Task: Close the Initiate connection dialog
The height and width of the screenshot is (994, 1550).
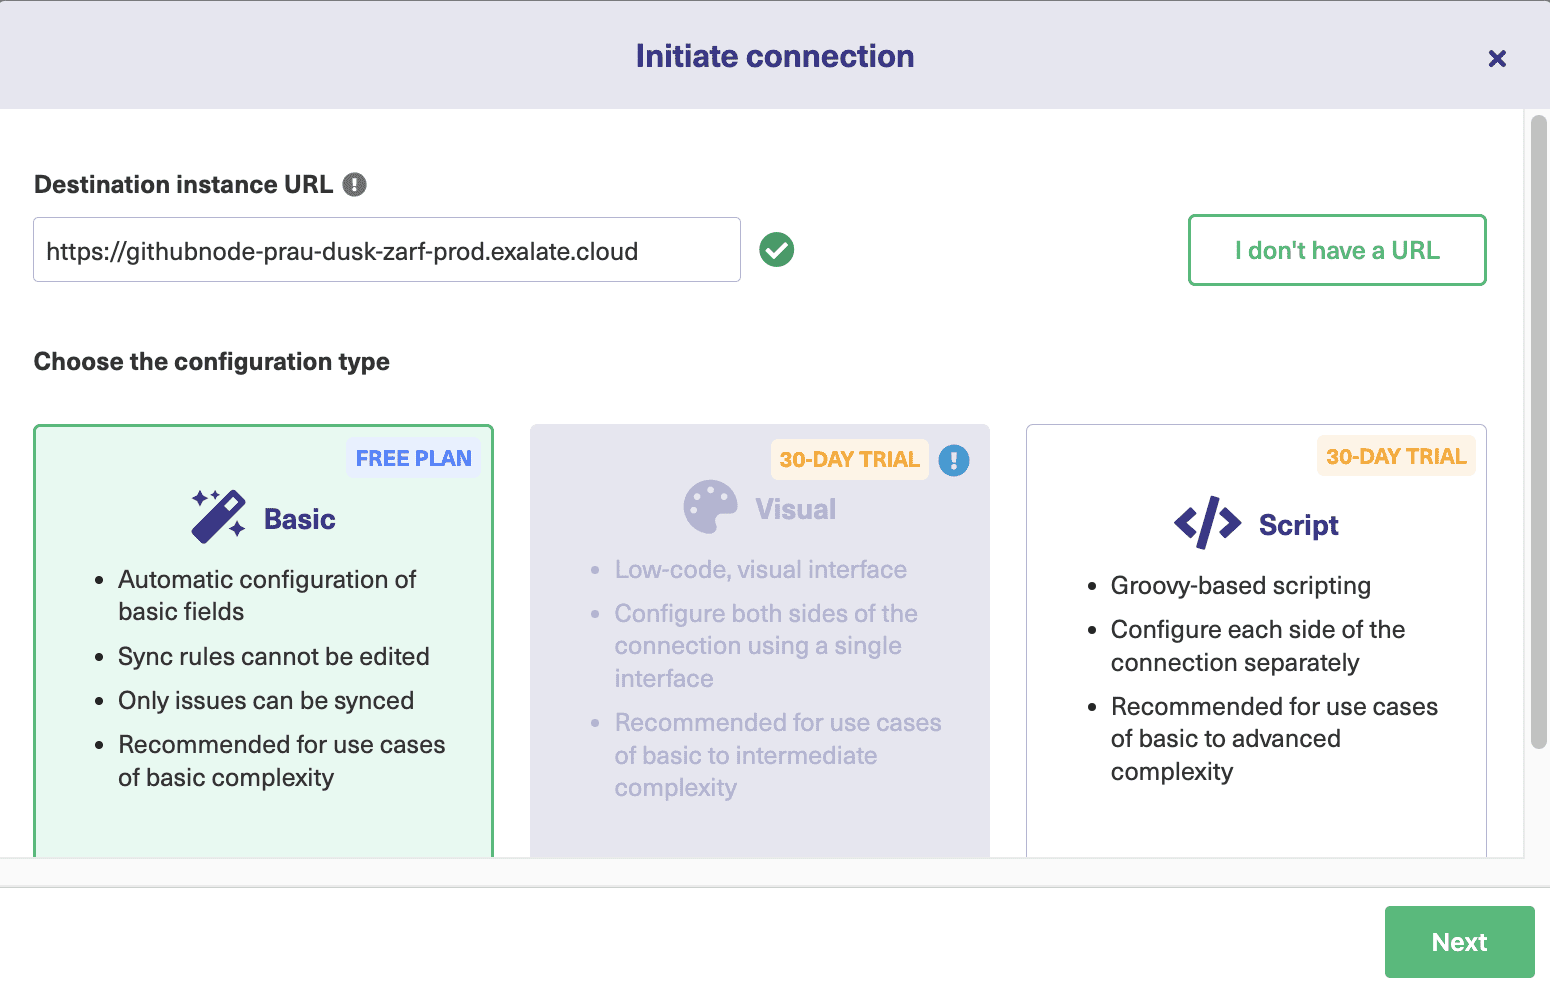Action: (1496, 59)
